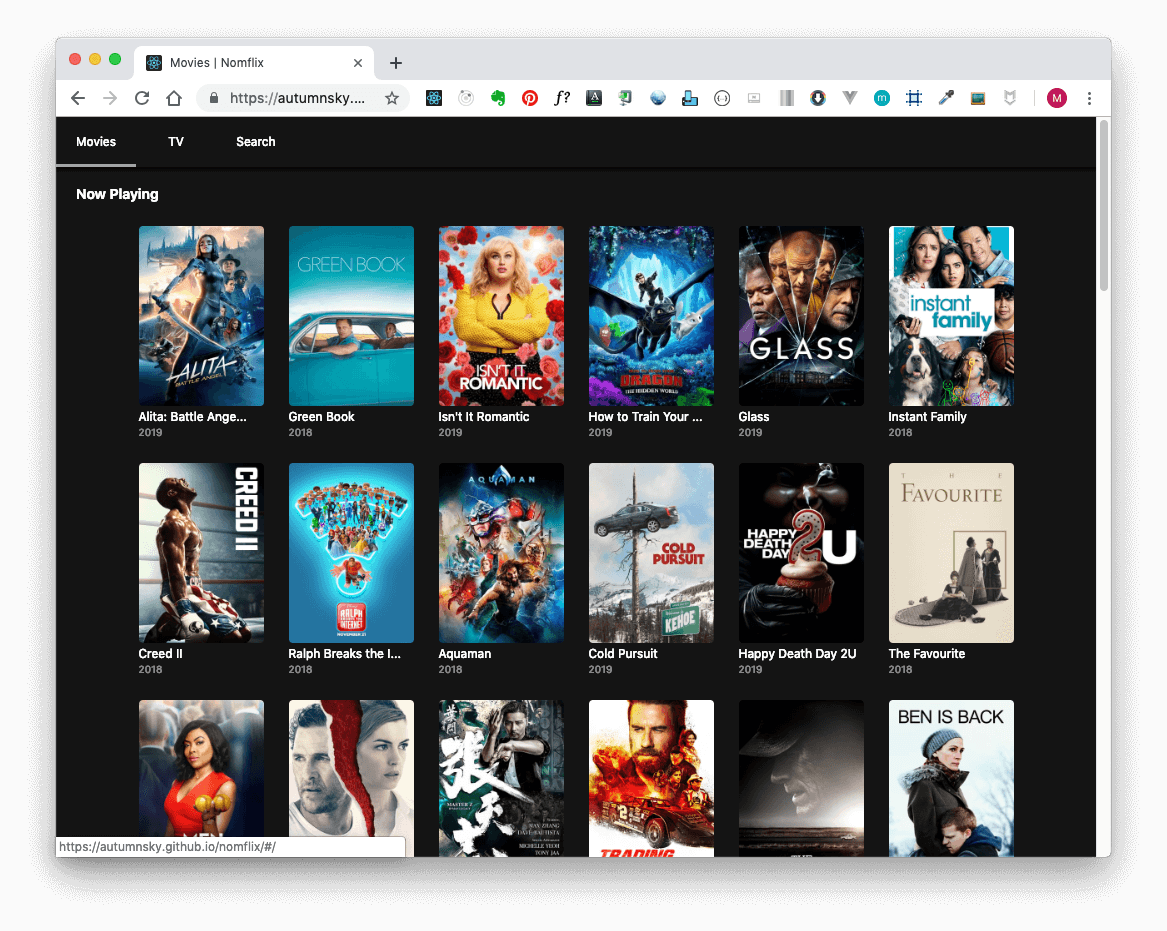This screenshot has width=1167, height=931.
Task: Click the Vue devtools V icon
Action: coord(850,97)
